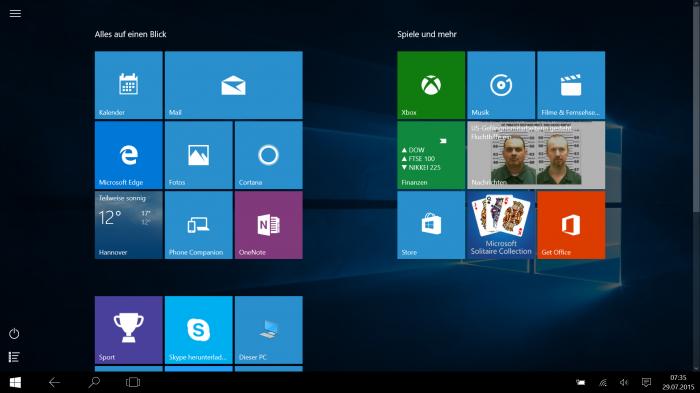
Task: Click the power button in sidebar
Action: pos(14,334)
